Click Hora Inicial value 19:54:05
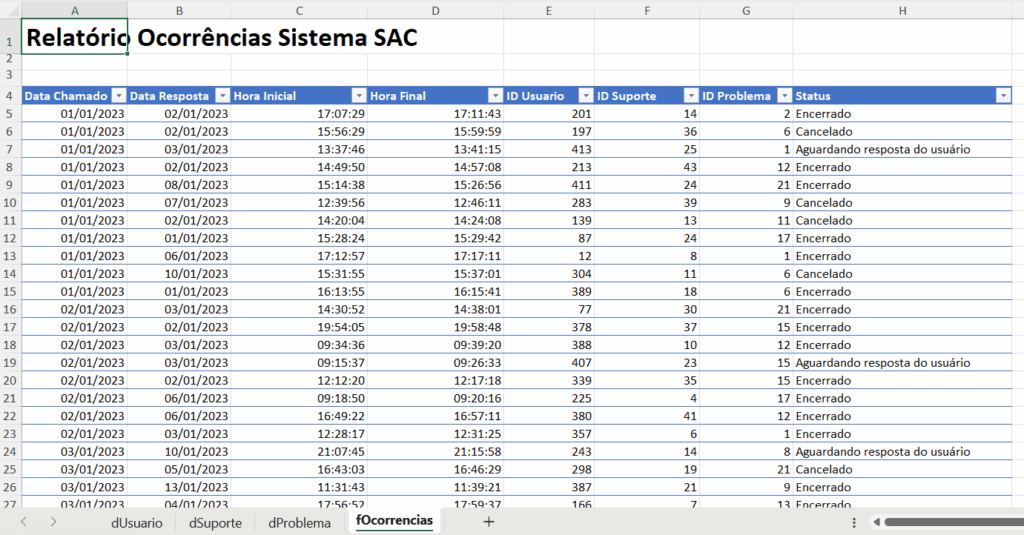 click(x=341, y=327)
